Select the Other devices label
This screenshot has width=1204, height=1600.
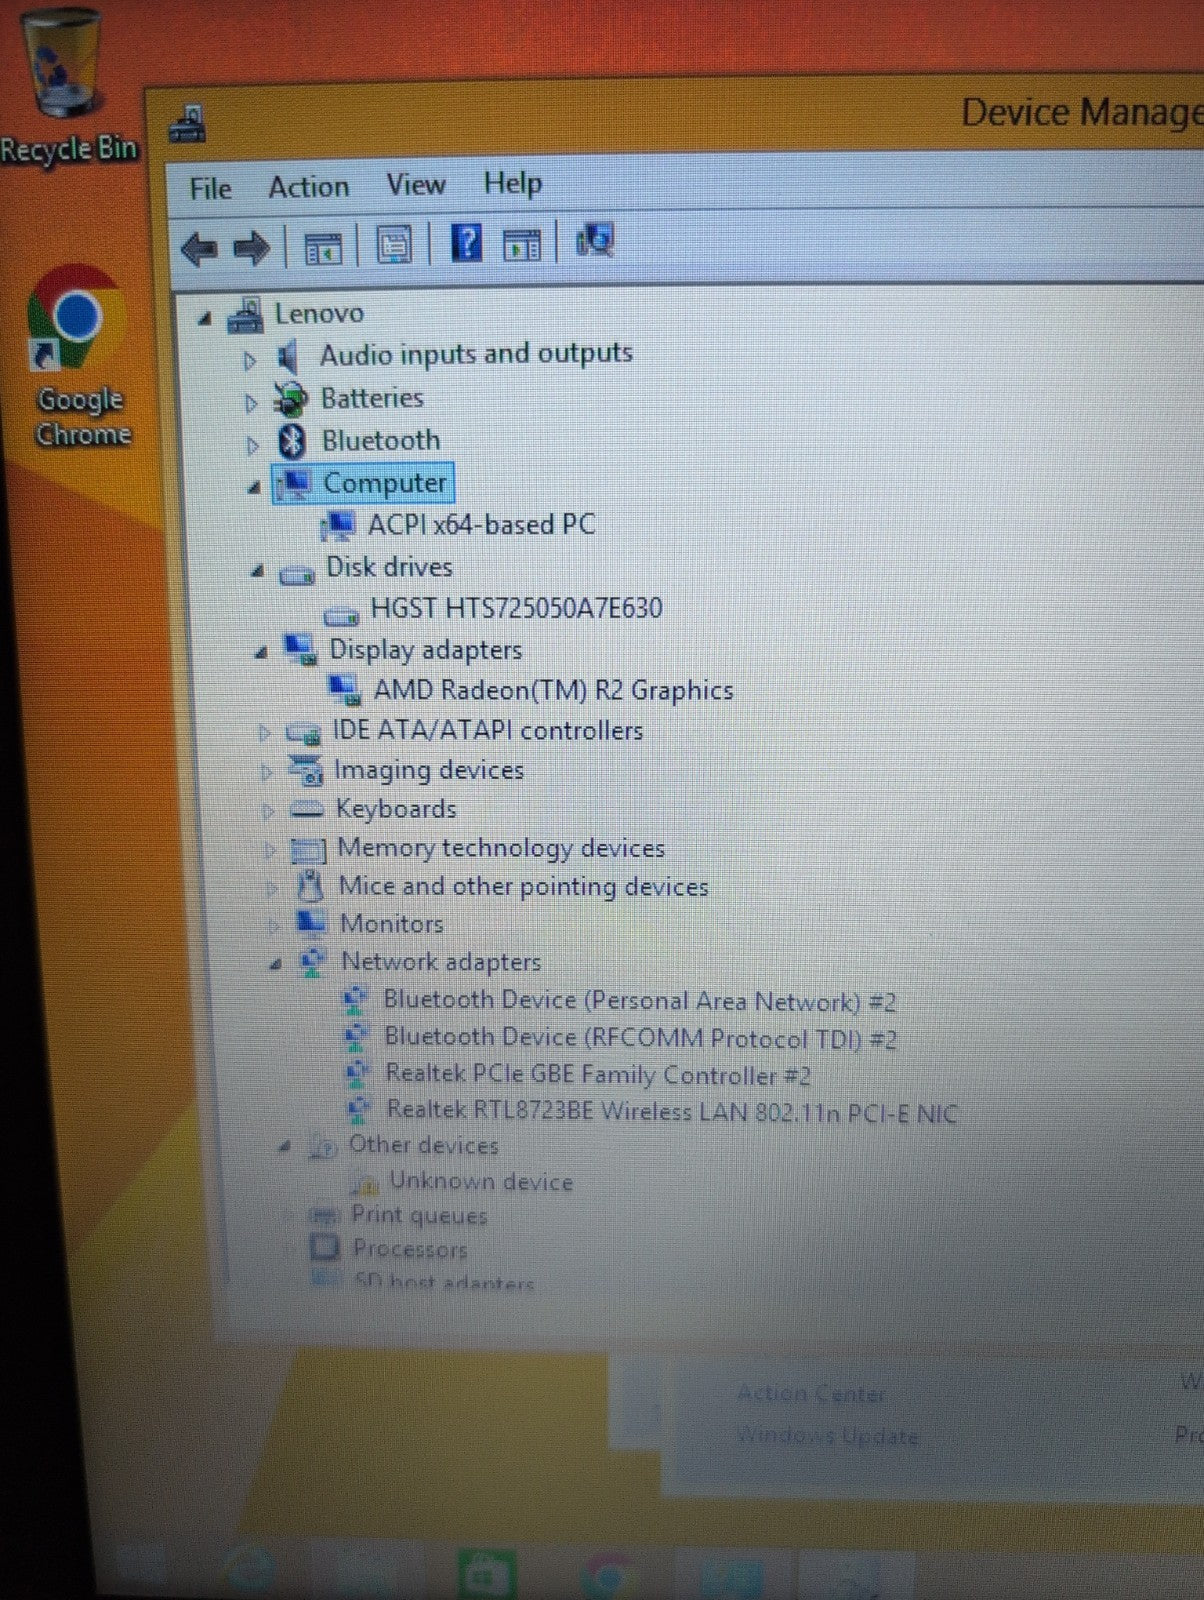[423, 1145]
